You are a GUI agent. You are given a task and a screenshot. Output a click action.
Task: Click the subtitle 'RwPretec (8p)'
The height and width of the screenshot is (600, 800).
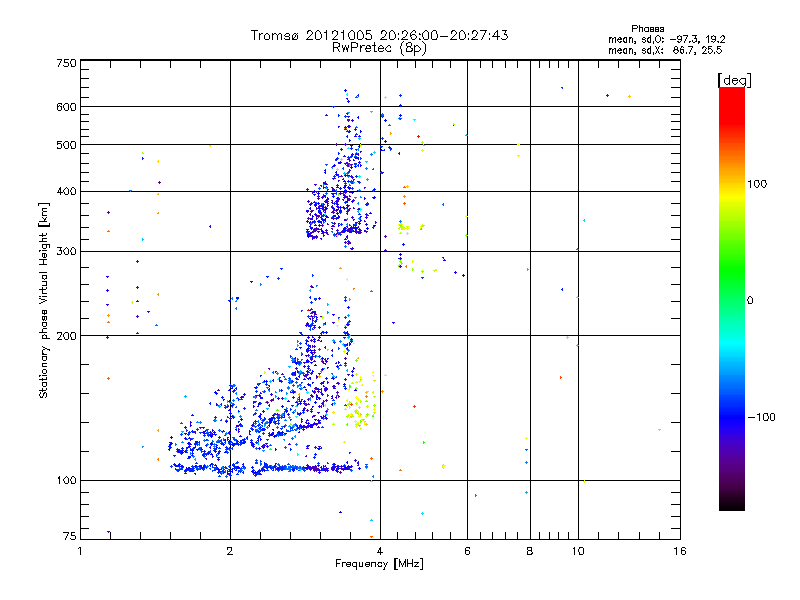click(379, 48)
